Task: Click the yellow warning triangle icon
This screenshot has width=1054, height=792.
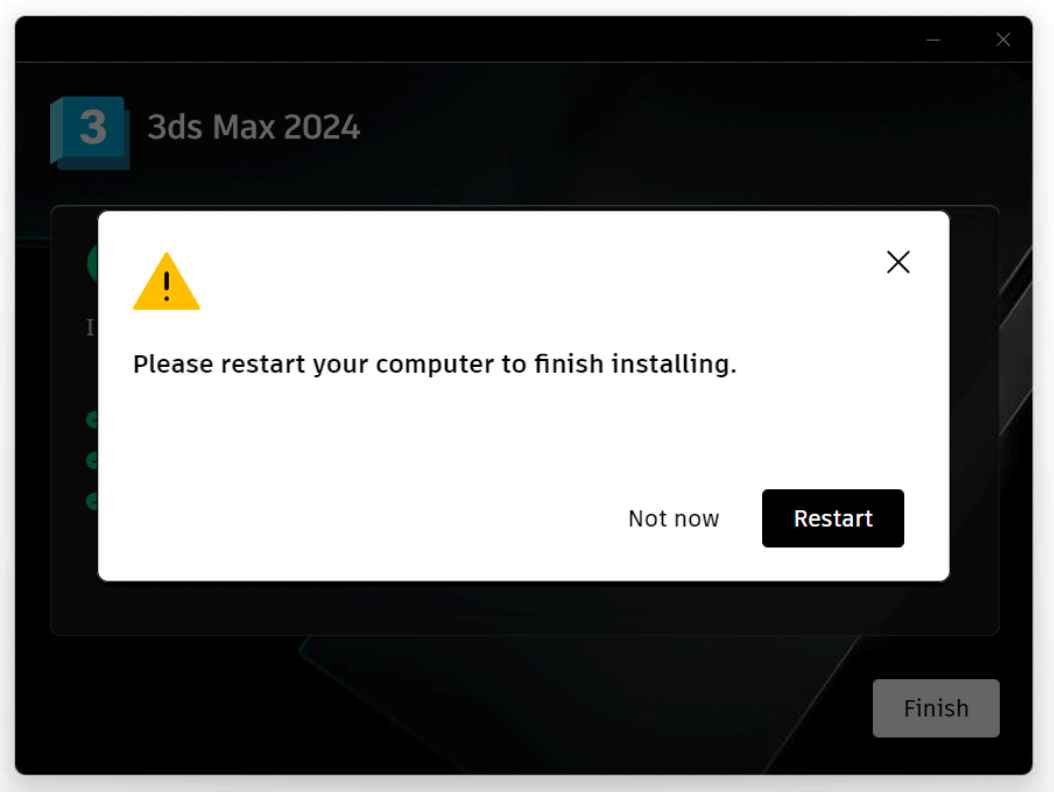Action: [166, 282]
